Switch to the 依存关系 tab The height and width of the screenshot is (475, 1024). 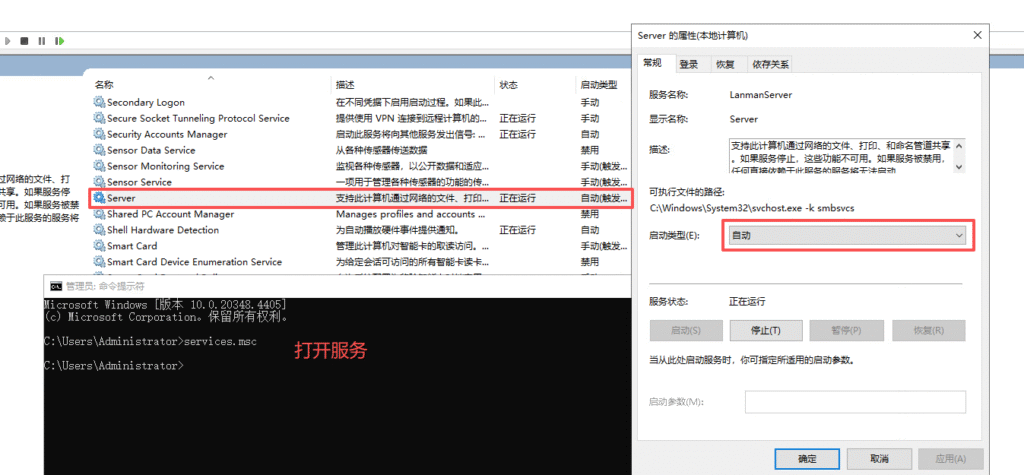click(x=769, y=64)
